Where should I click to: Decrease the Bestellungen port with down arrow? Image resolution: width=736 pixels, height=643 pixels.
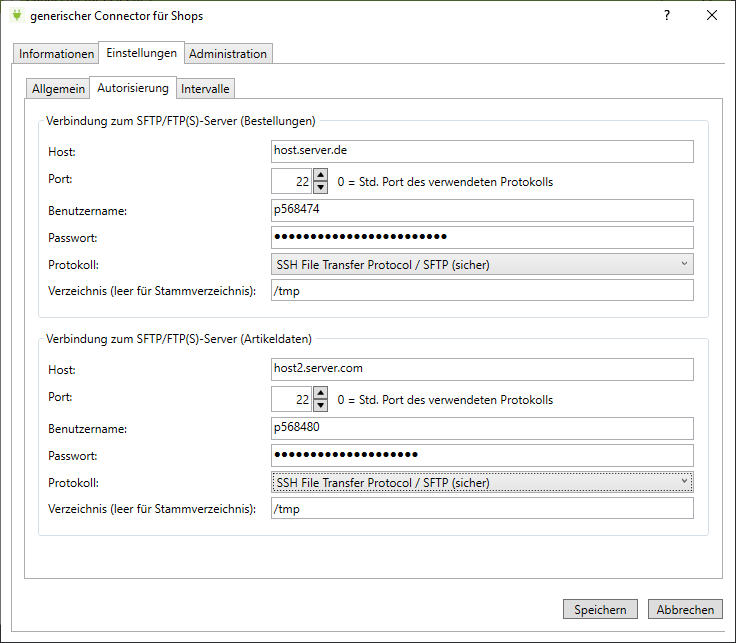(x=320, y=187)
